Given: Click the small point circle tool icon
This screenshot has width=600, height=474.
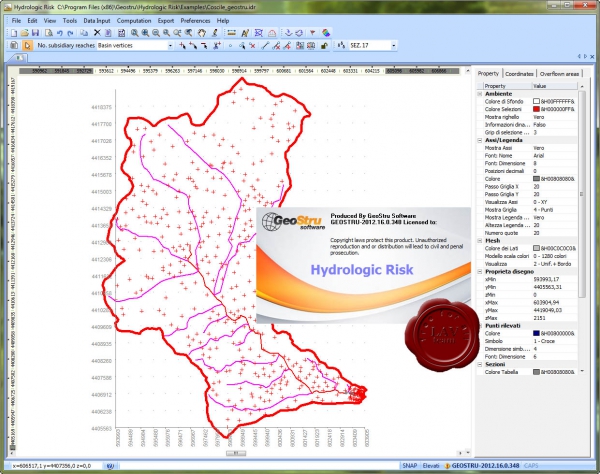Looking at the screenshot, I should point(230,46).
